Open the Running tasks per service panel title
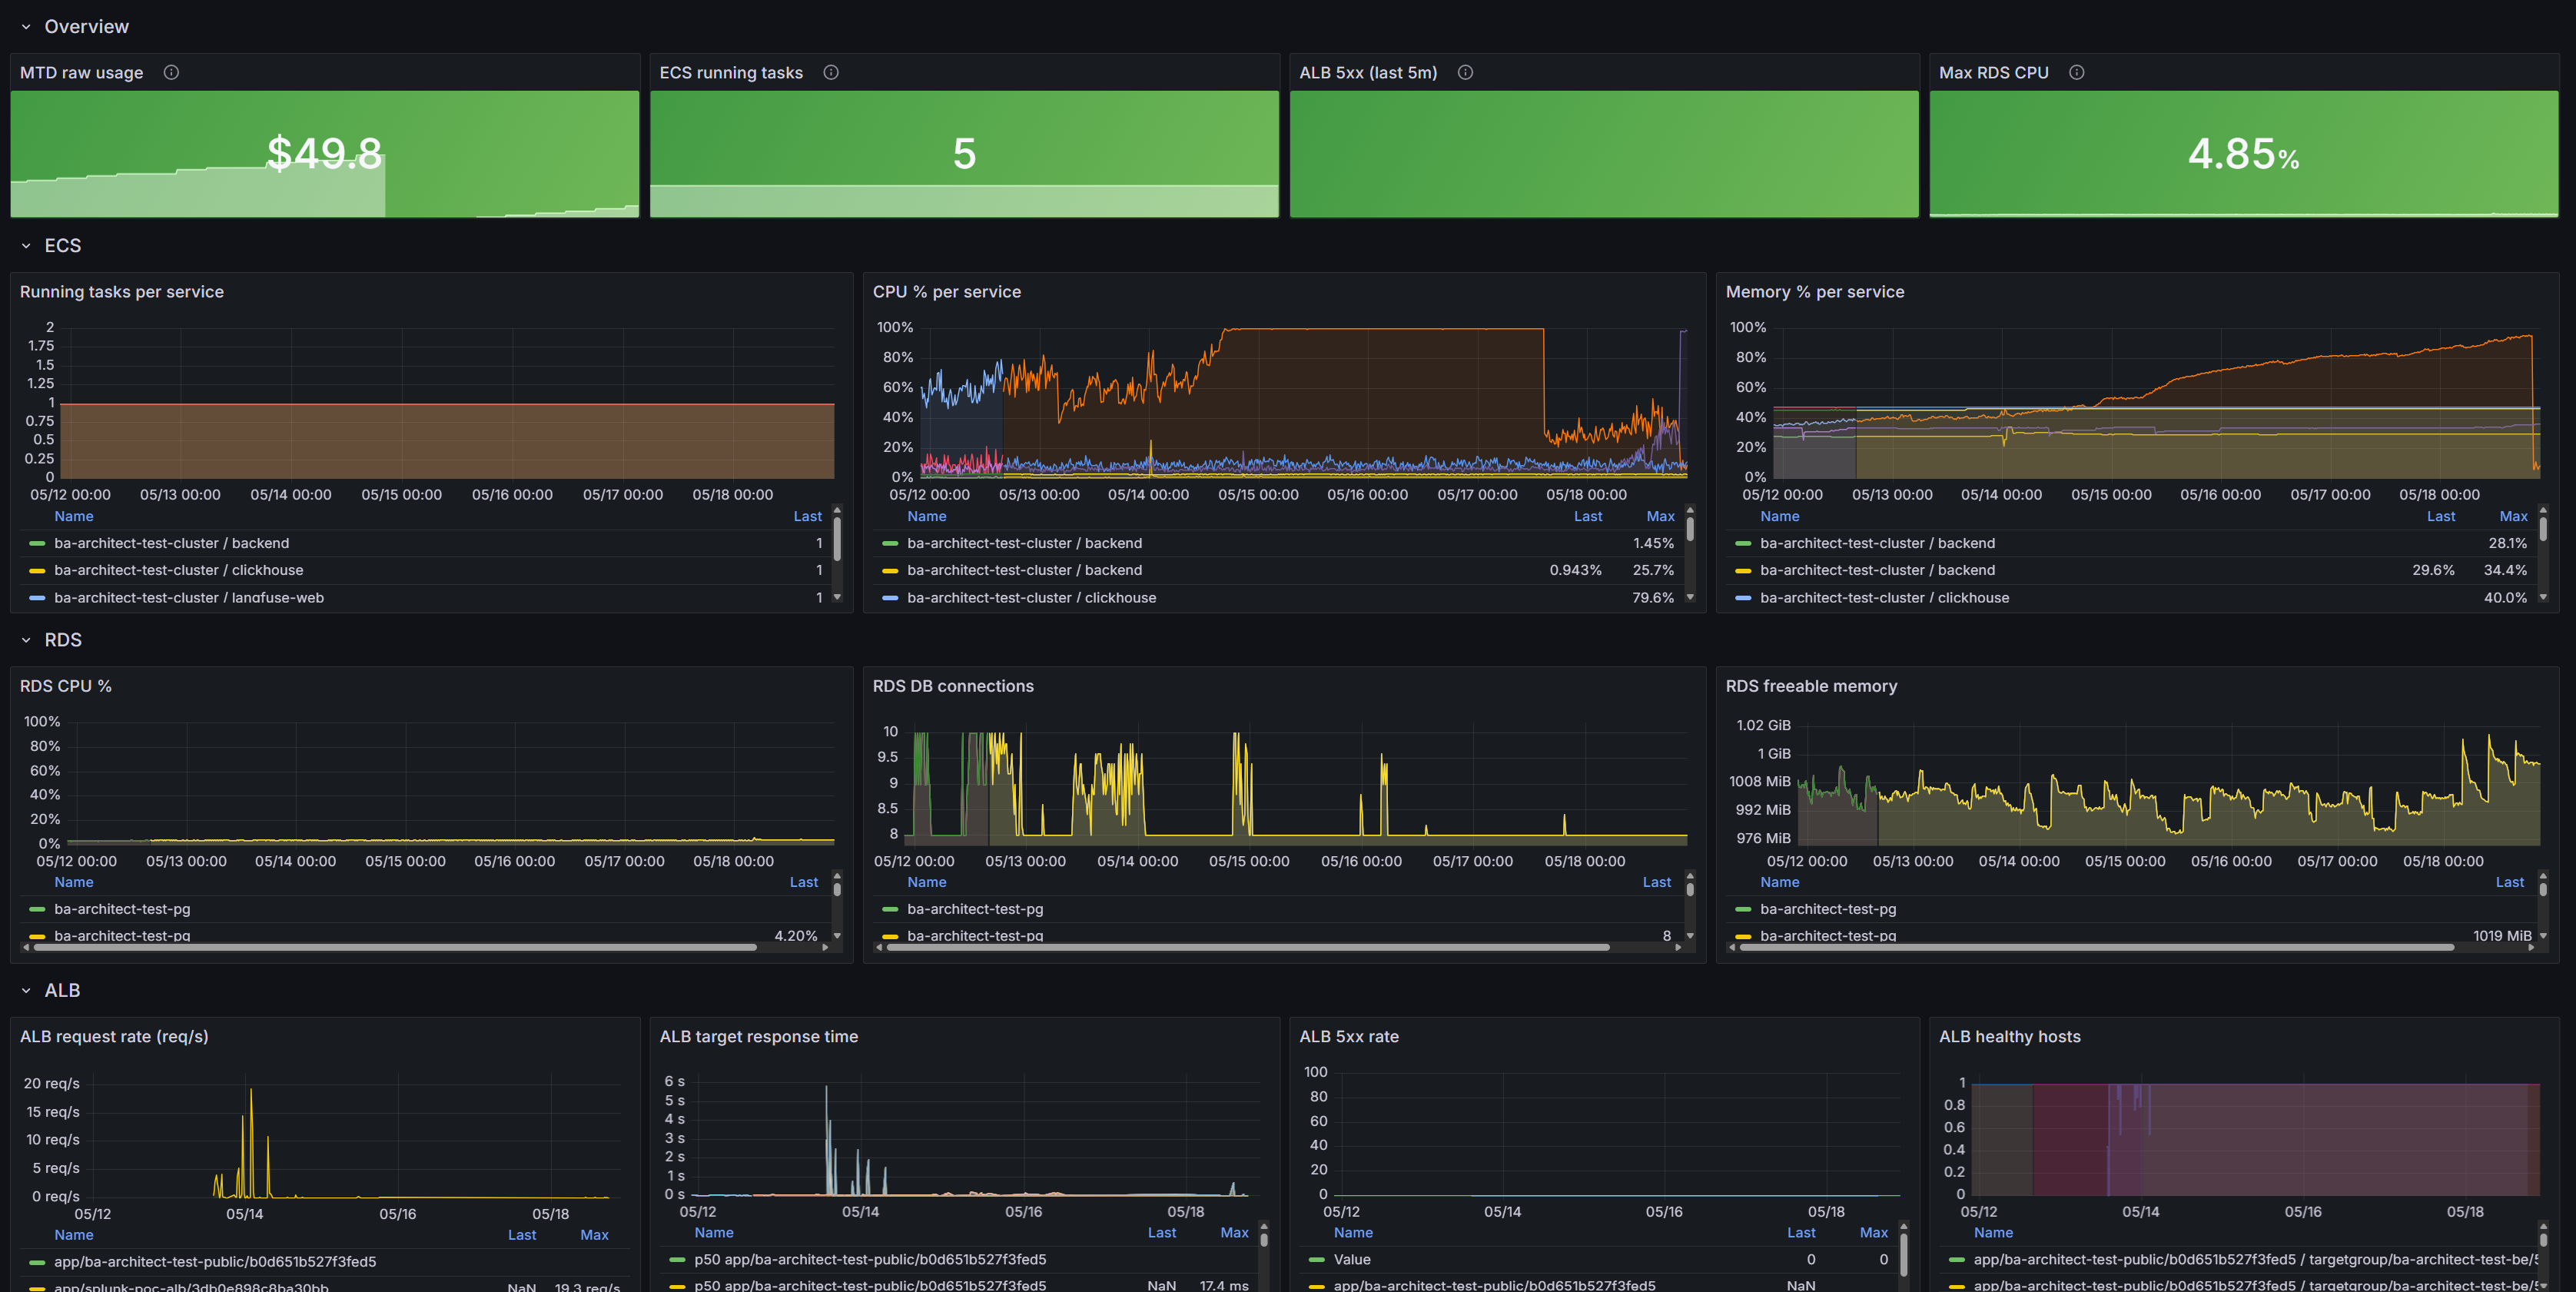 [x=122, y=292]
